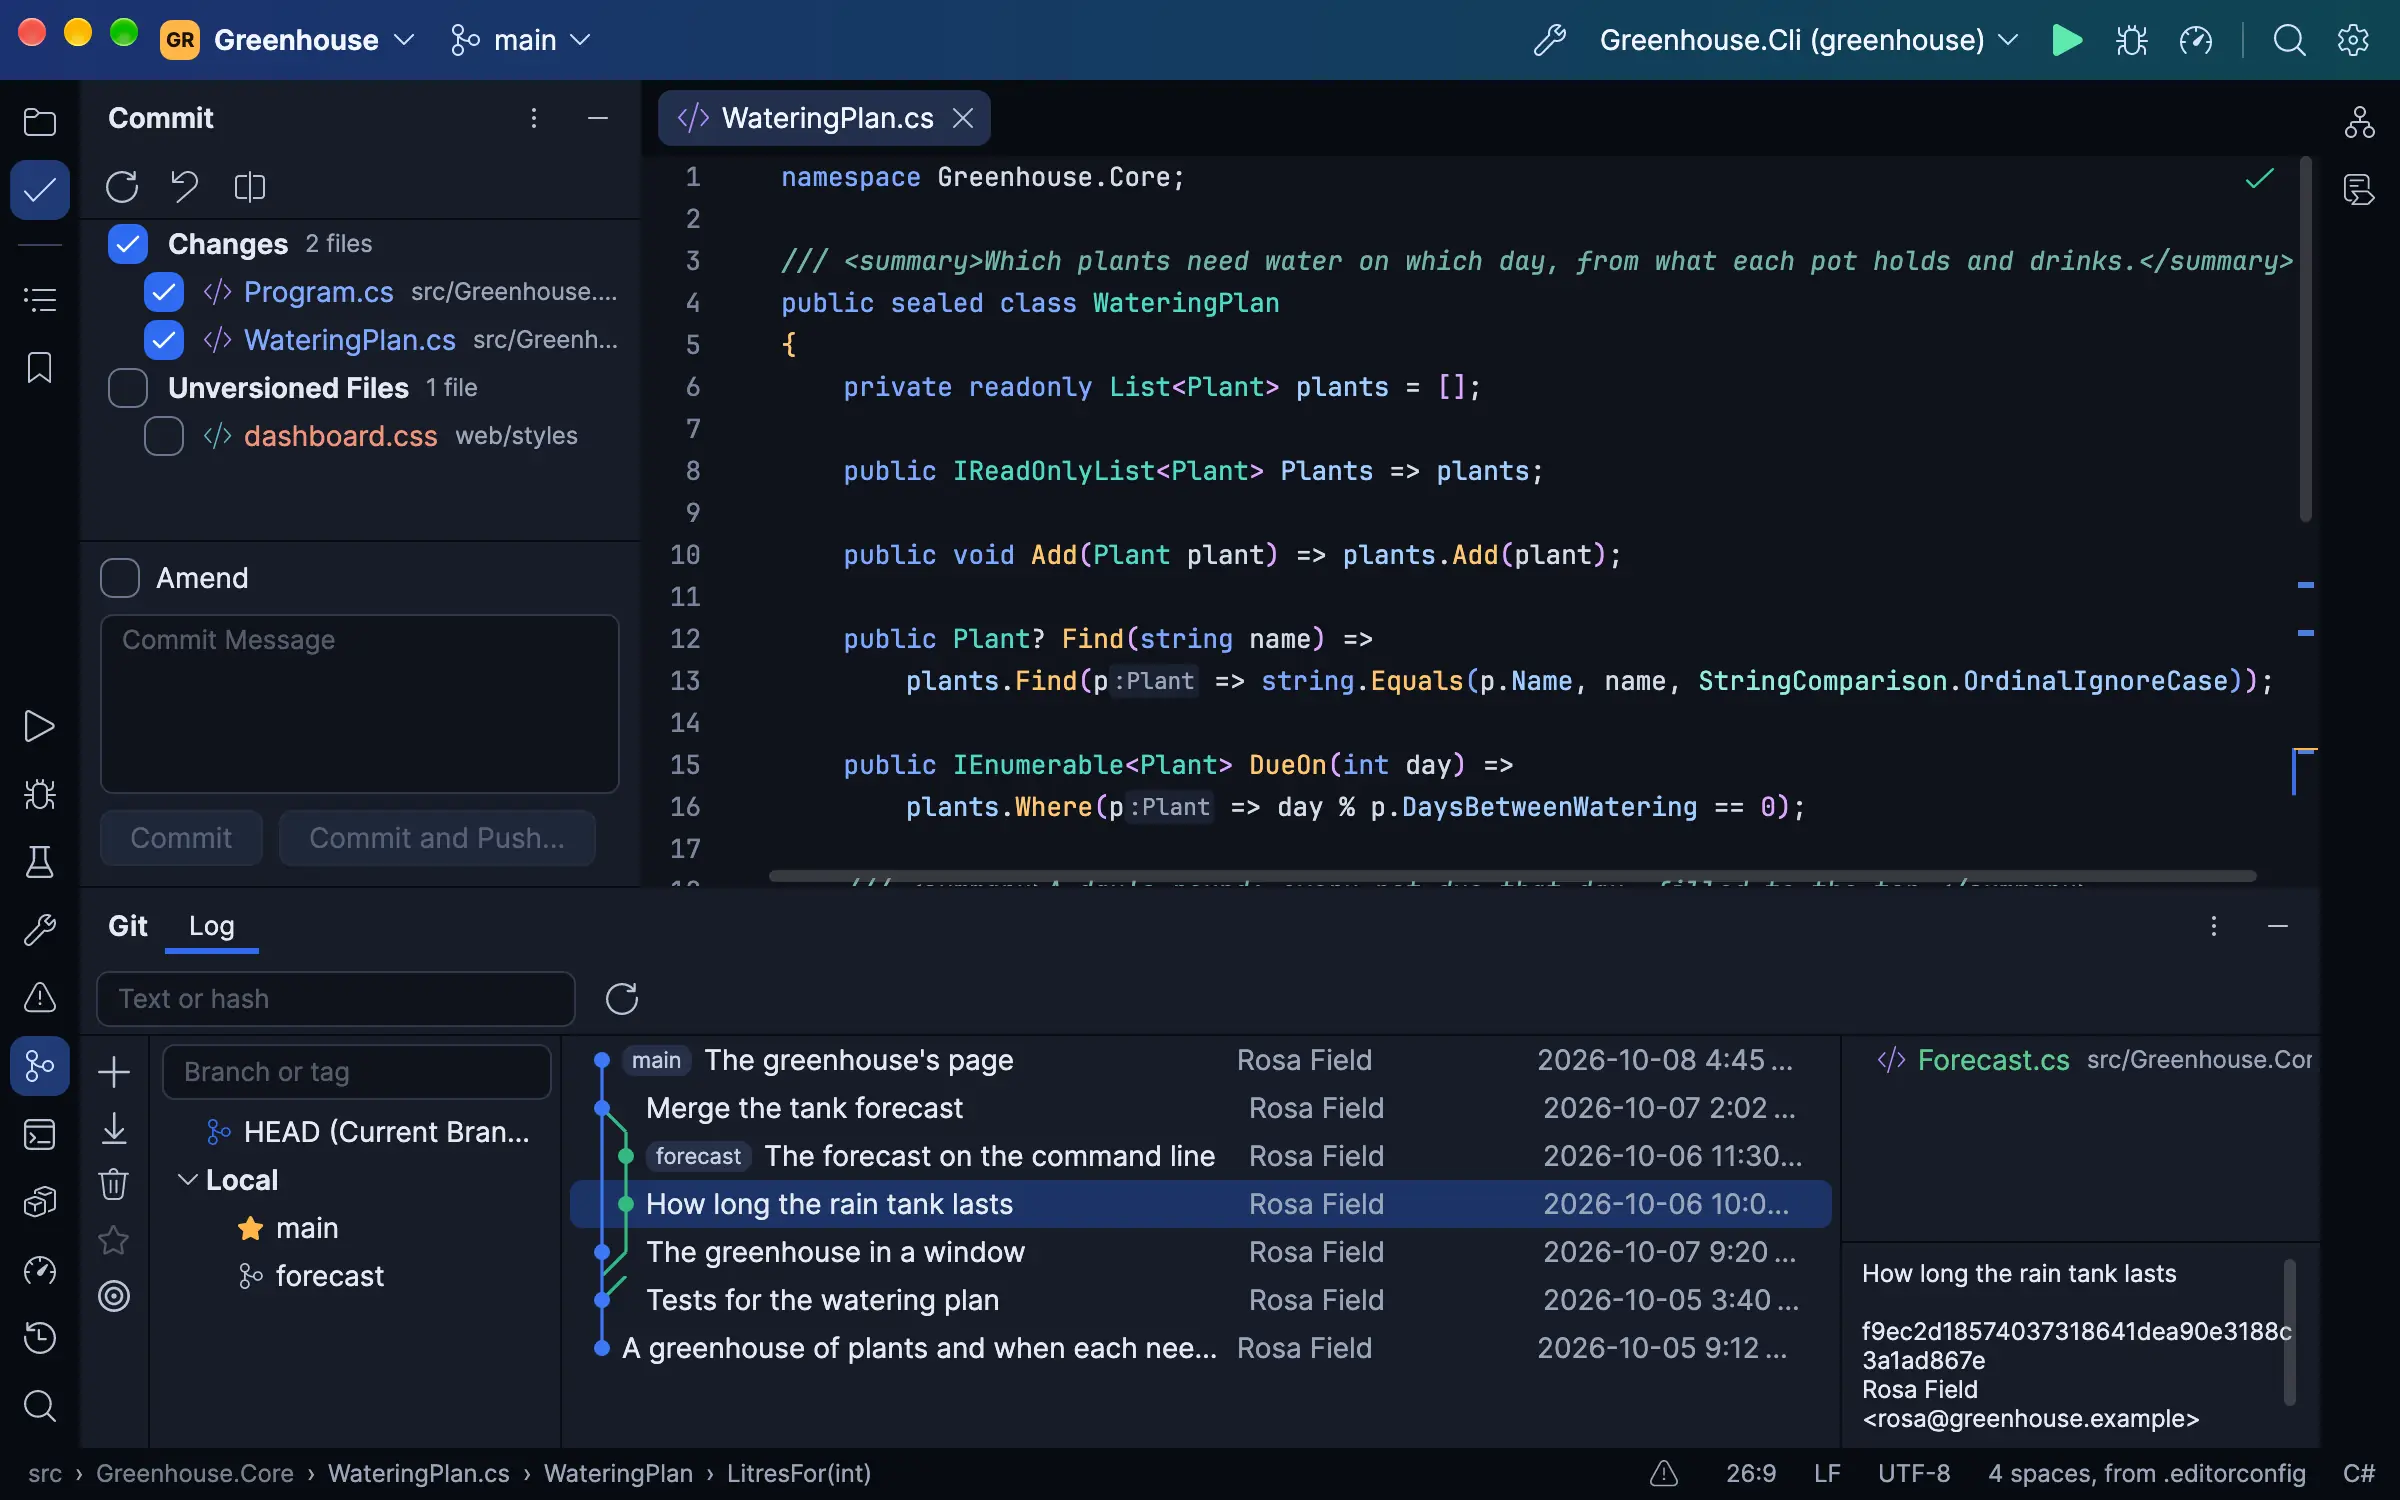Image resolution: width=2400 pixels, height=1500 pixels.
Task: Open the Terminal tool window
Action: (x=39, y=1134)
